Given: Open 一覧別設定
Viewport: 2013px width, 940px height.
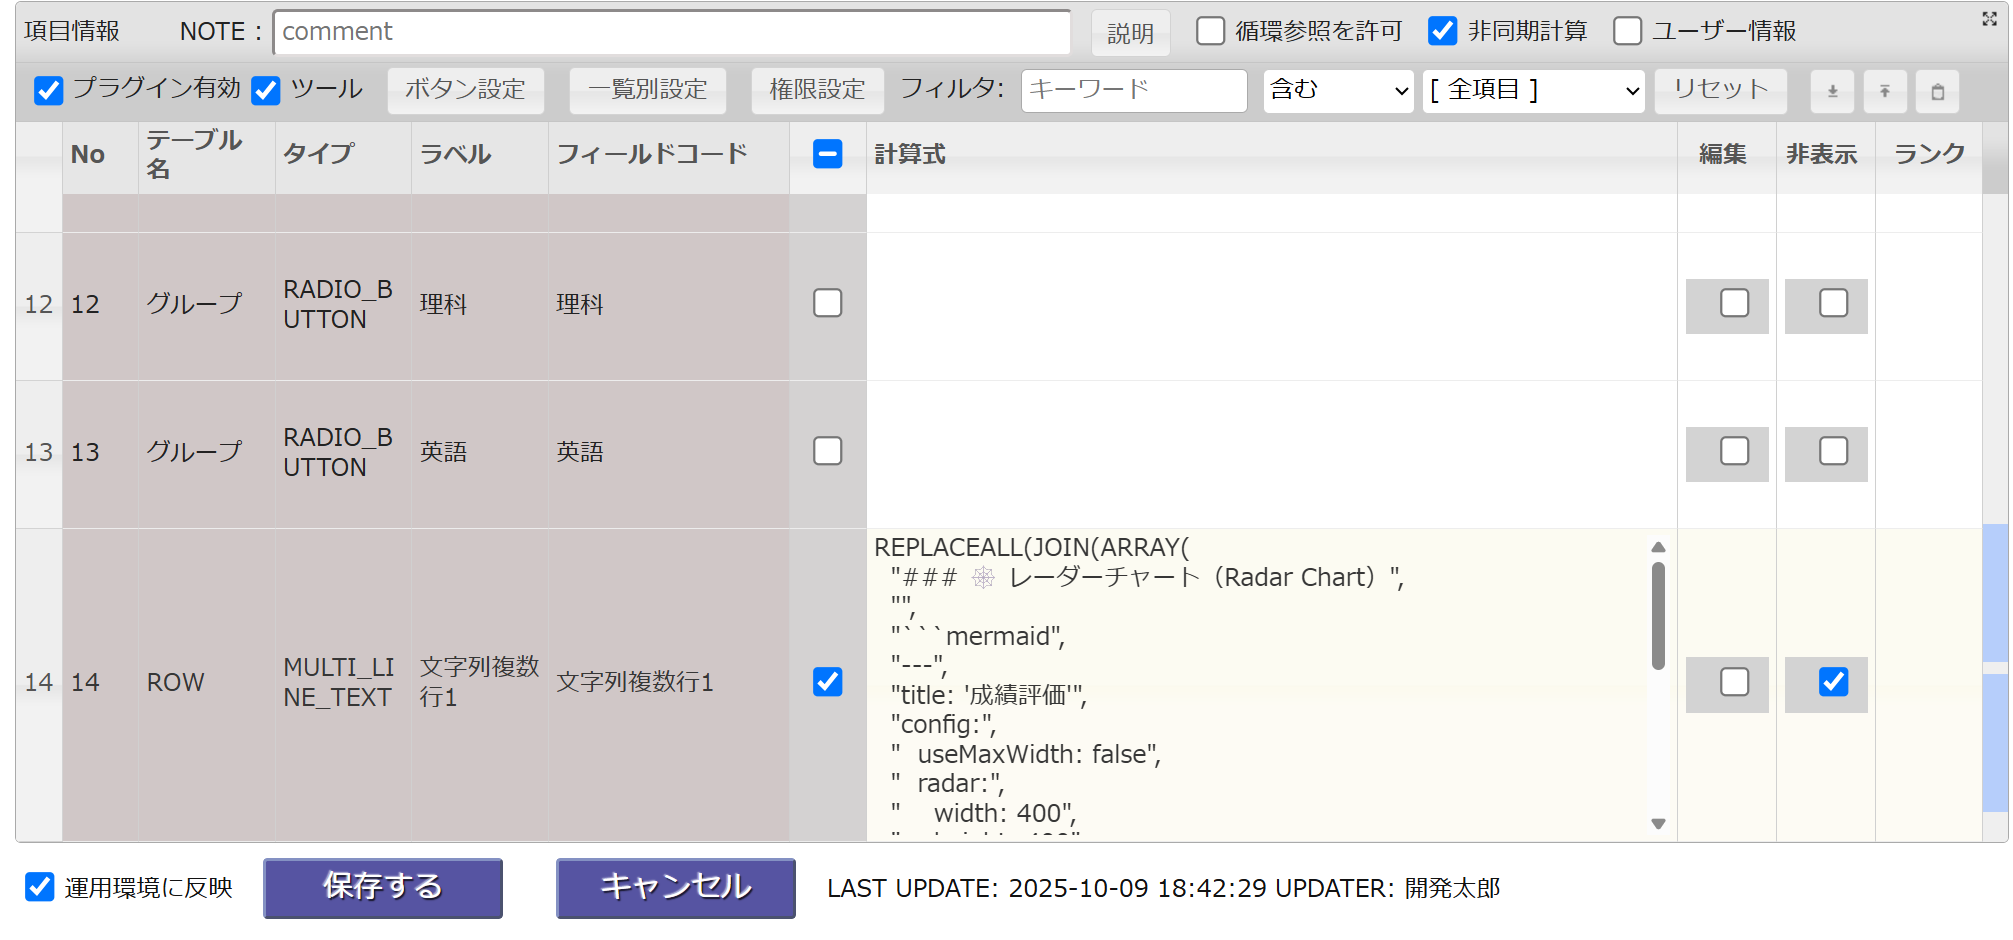Looking at the screenshot, I should (x=647, y=90).
